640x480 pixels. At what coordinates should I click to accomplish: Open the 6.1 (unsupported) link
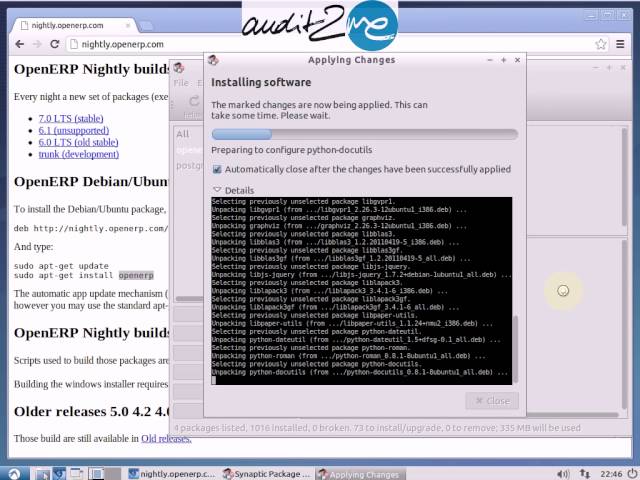point(74,130)
